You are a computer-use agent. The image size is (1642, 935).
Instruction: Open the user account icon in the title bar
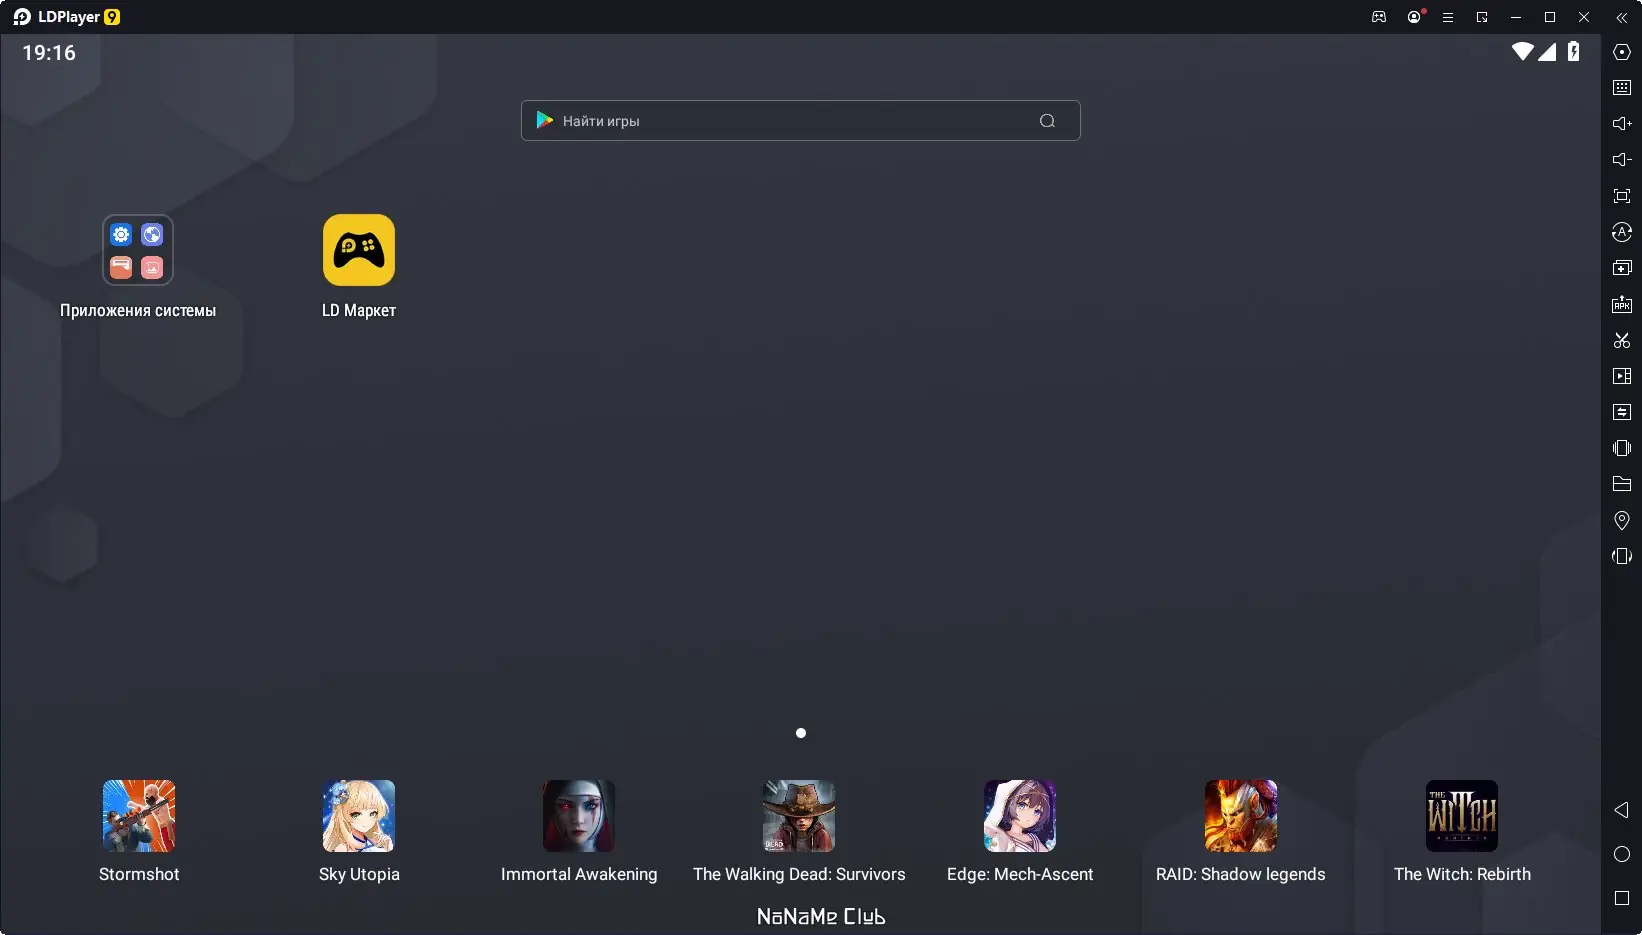(x=1414, y=17)
